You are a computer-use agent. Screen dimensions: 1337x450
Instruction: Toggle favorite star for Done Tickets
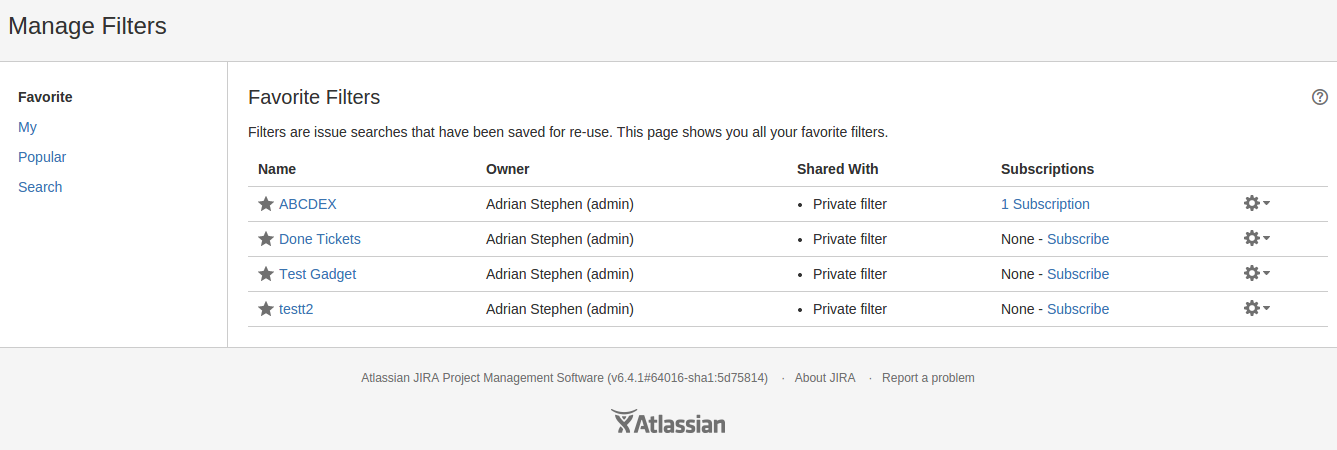pos(266,239)
